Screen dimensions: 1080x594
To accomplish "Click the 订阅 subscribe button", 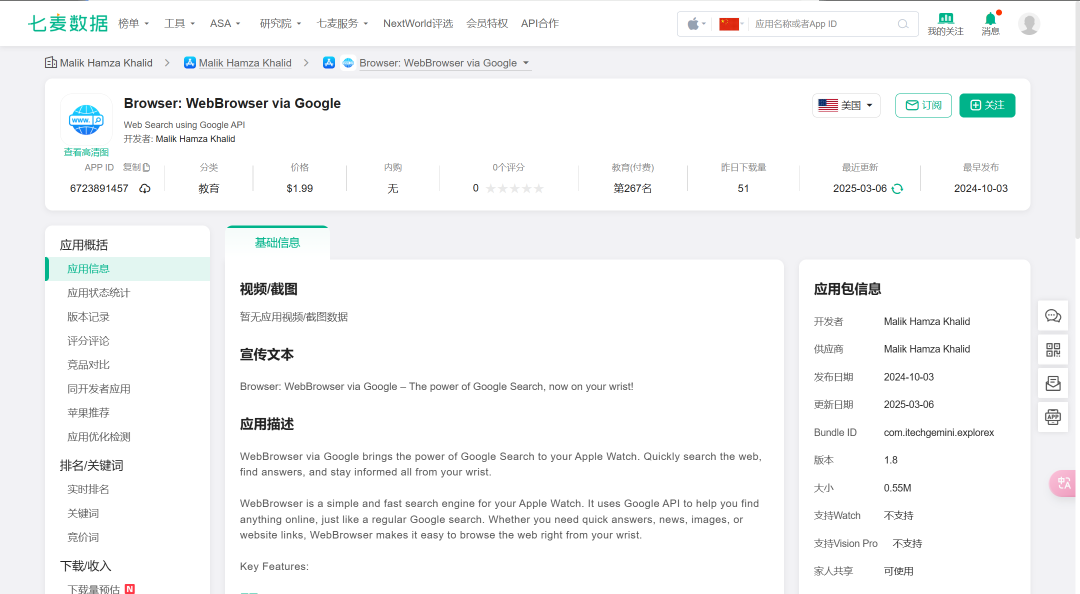I will pyautogui.click(x=923, y=105).
